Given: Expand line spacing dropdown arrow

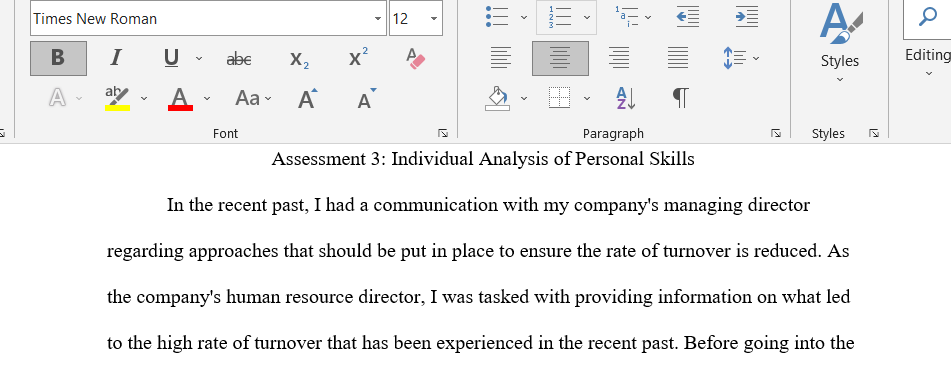Looking at the screenshot, I should pos(756,59).
